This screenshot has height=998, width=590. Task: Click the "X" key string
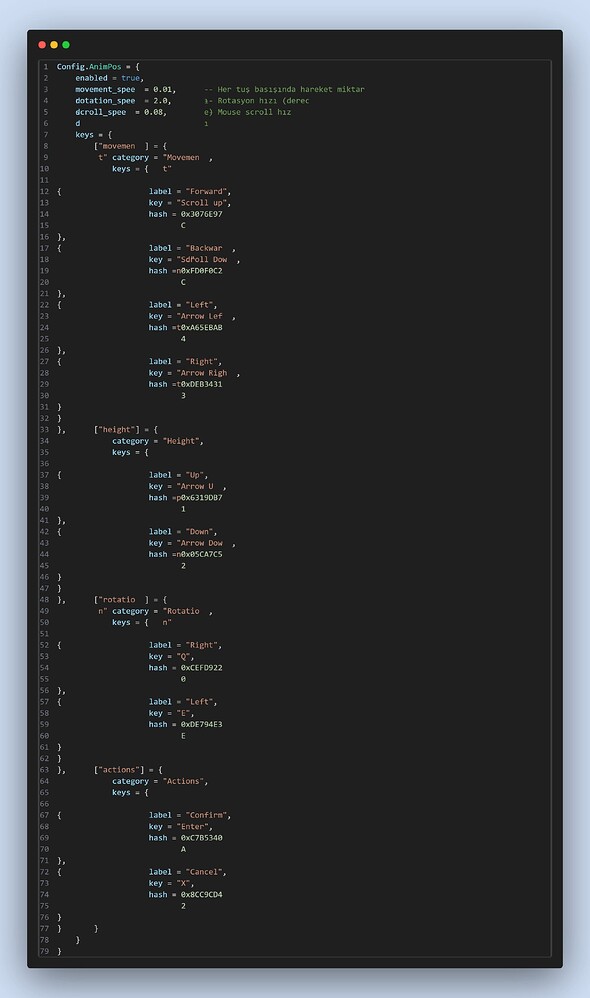[x=183, y=883]
